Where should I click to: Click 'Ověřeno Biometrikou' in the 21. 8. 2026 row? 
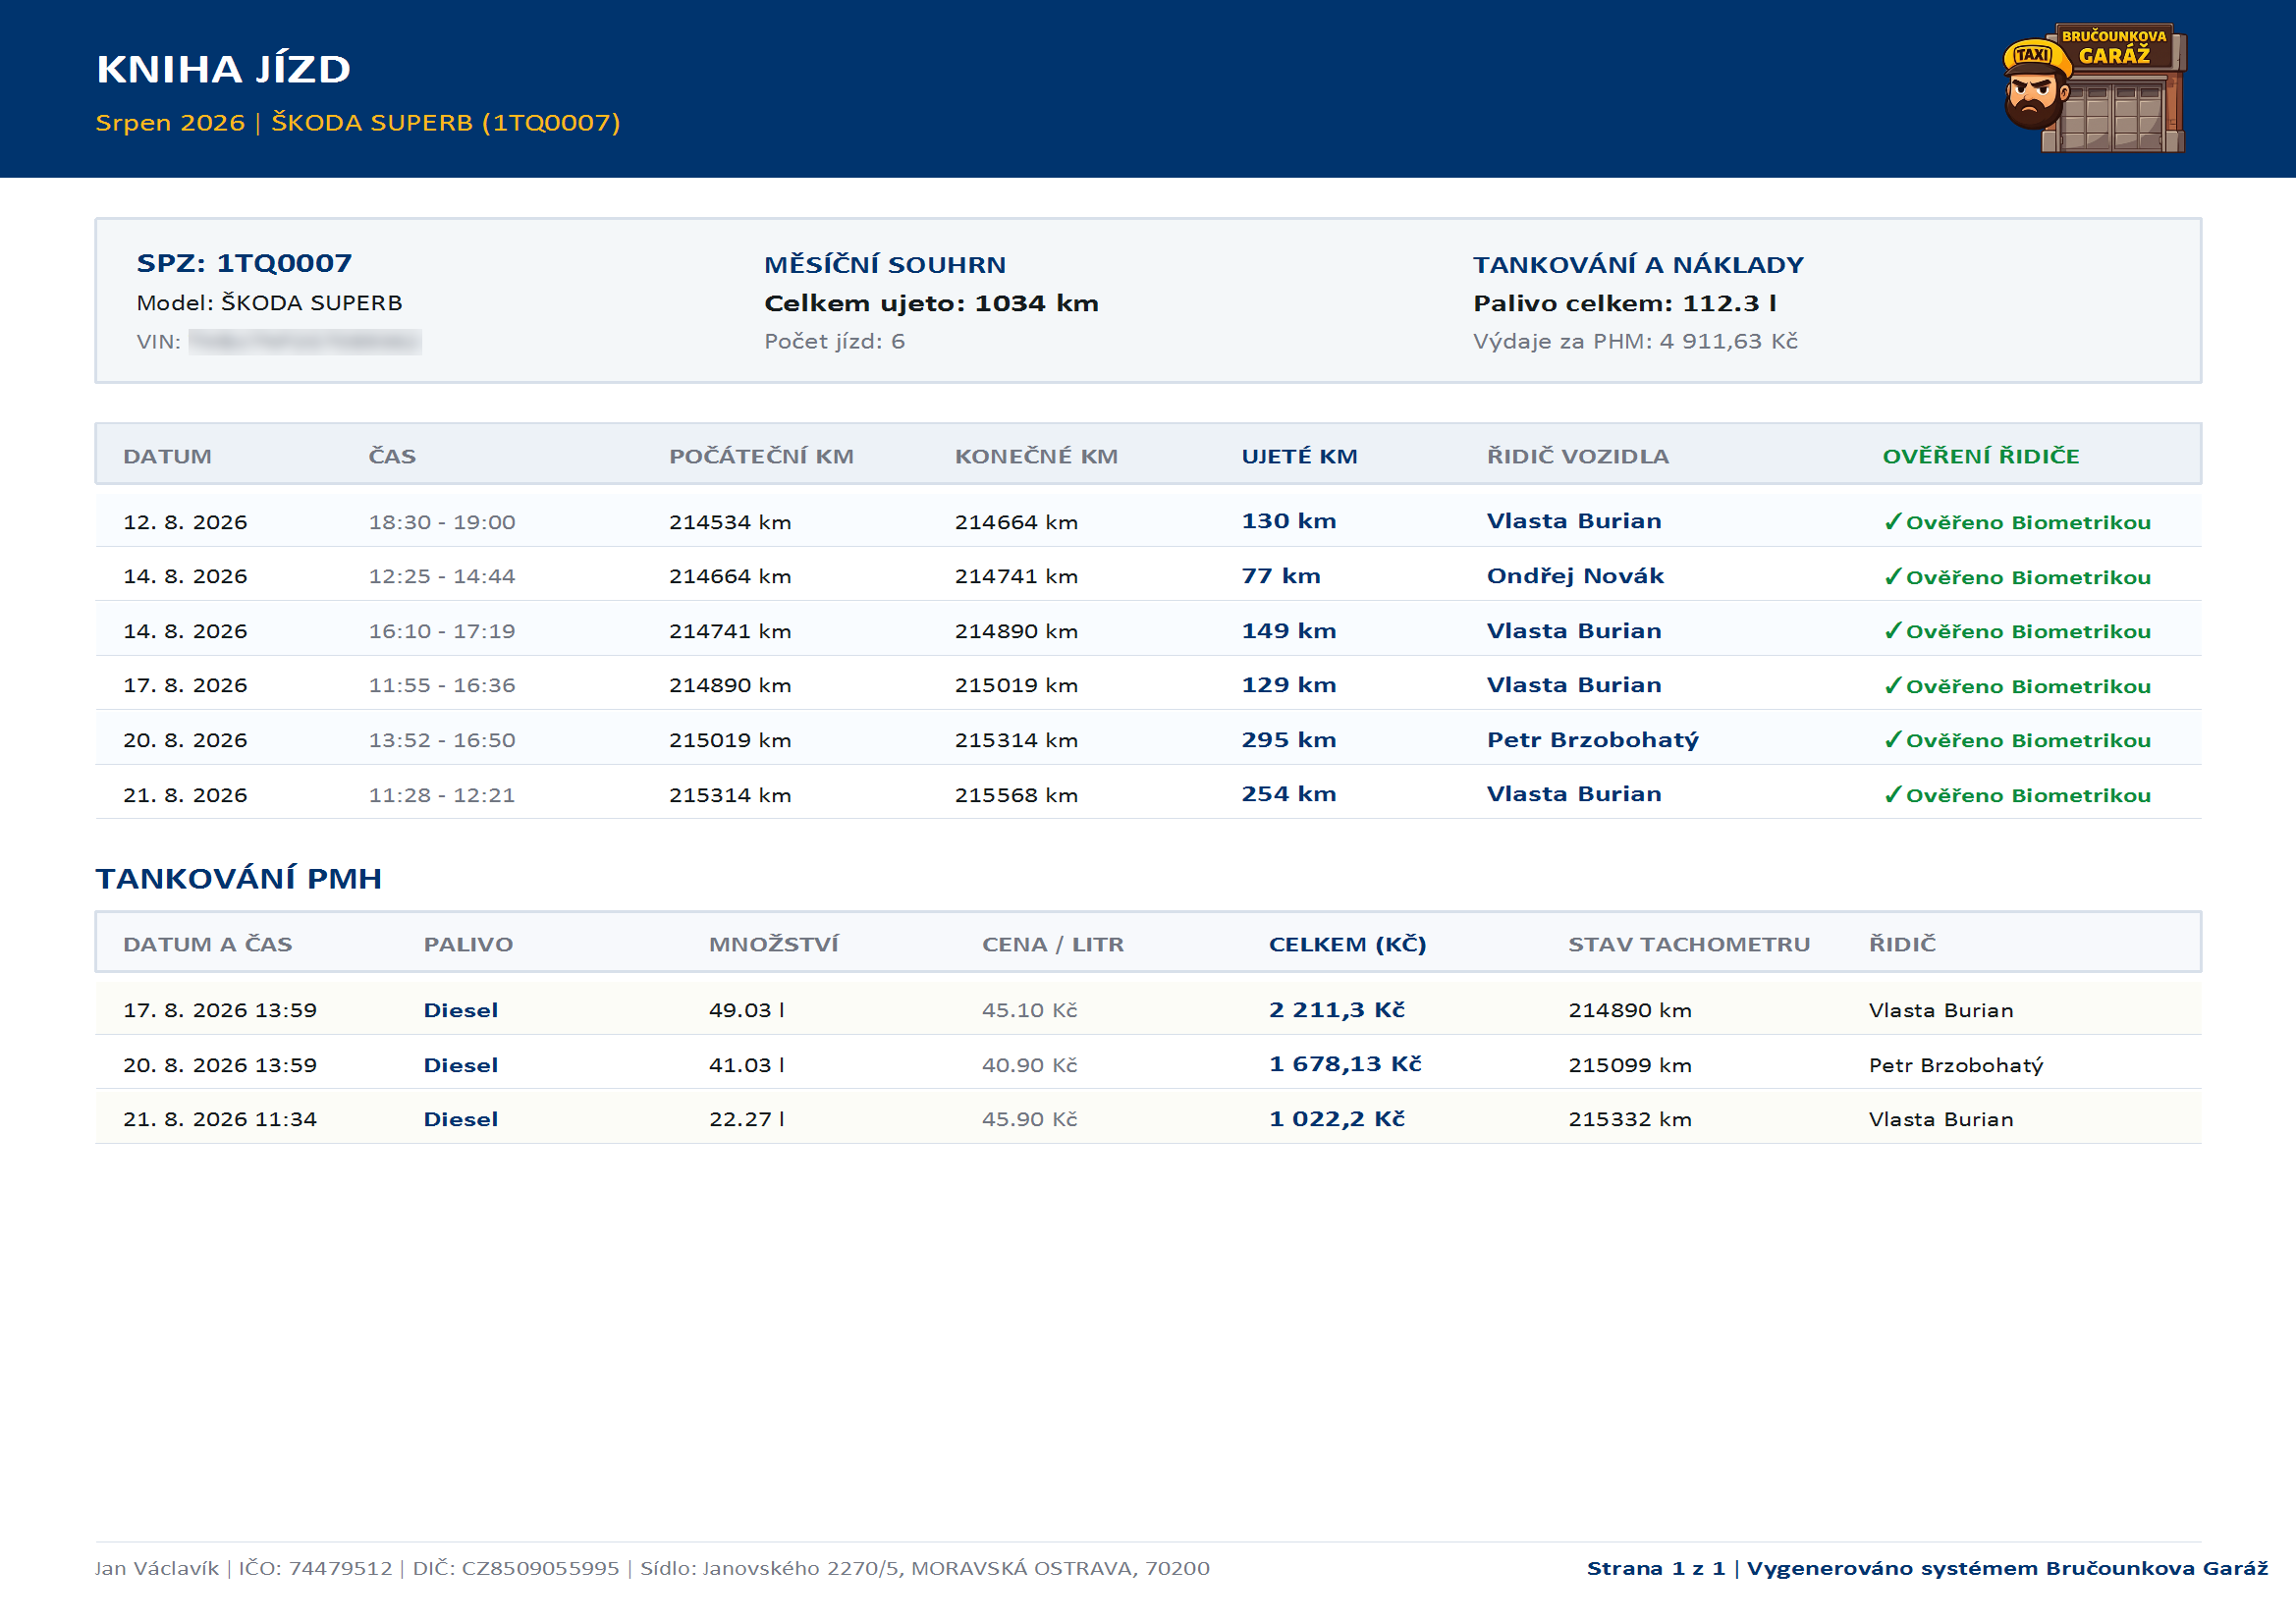(2018, 795)
